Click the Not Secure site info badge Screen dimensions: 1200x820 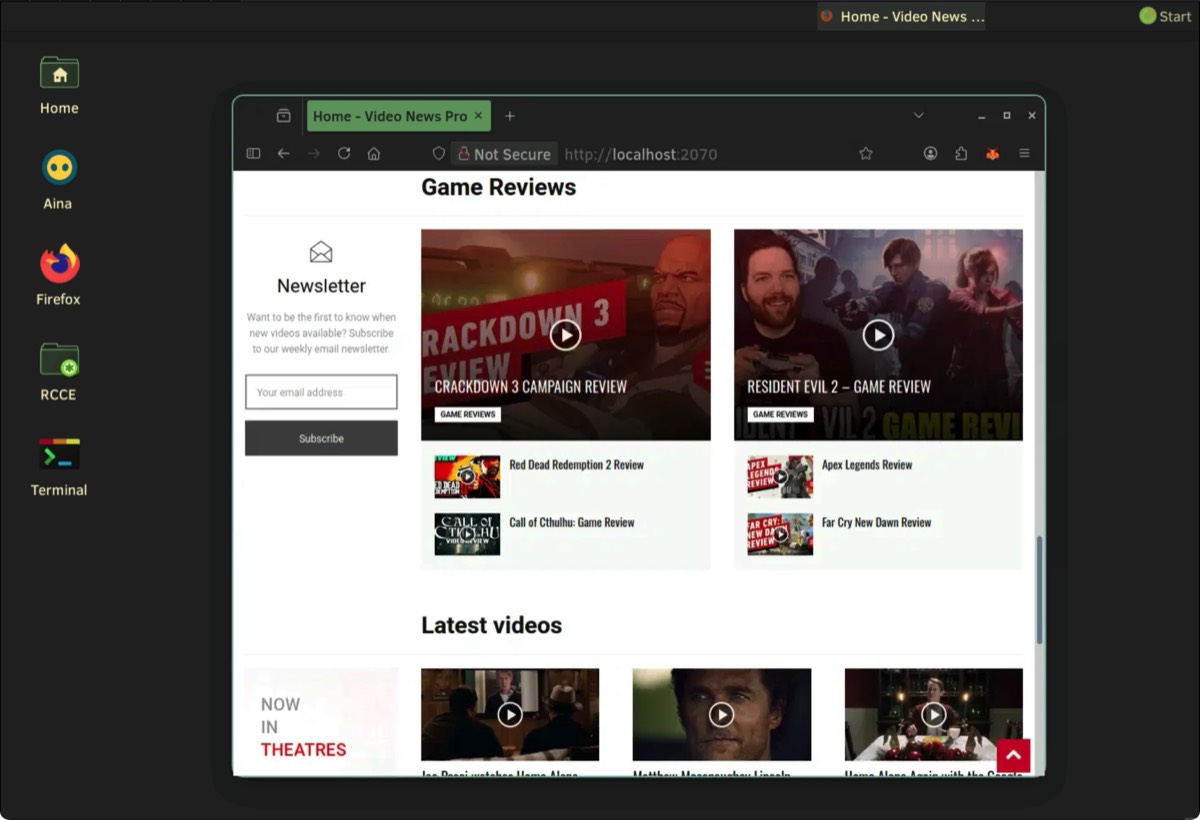coord(504,154)
